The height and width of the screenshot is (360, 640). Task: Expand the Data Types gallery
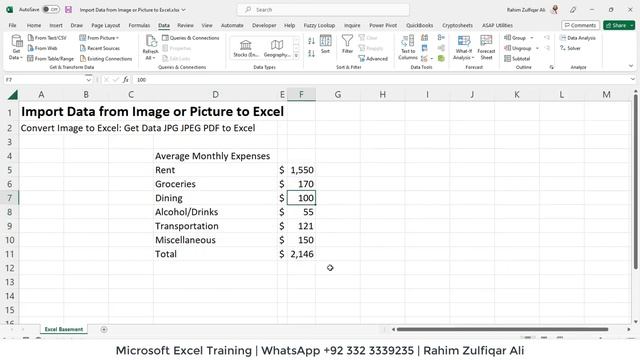[296, 56]
